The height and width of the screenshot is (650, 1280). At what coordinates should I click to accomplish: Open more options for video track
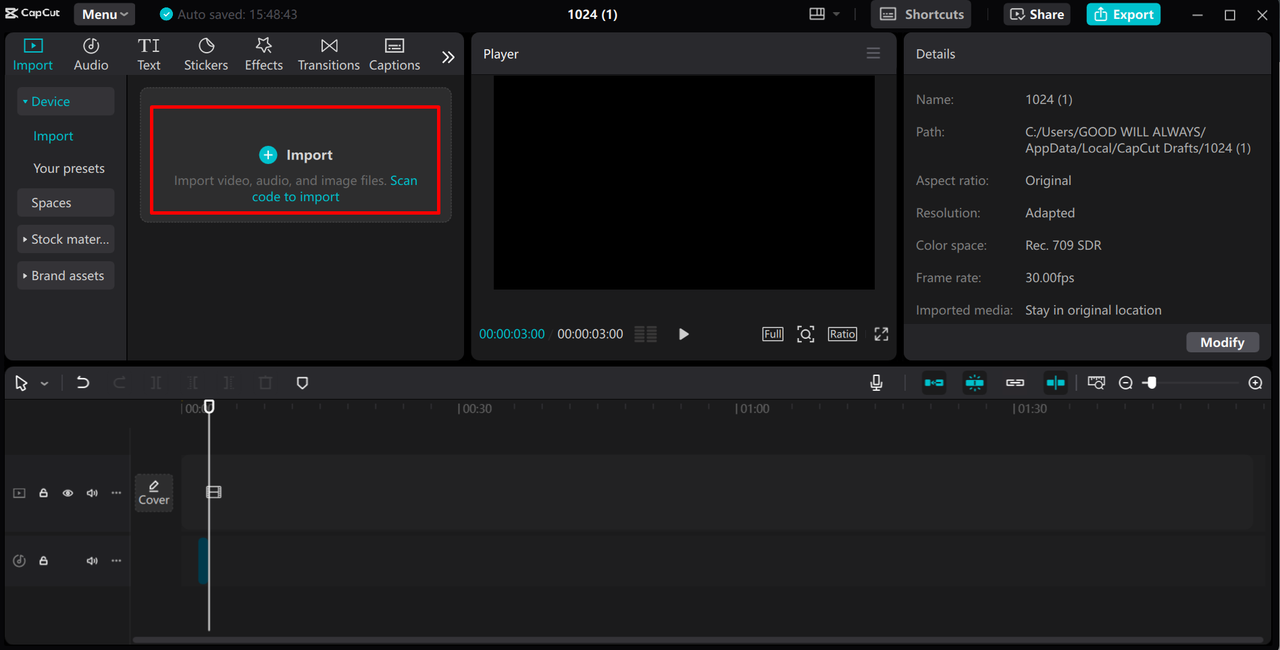point(116,493)
